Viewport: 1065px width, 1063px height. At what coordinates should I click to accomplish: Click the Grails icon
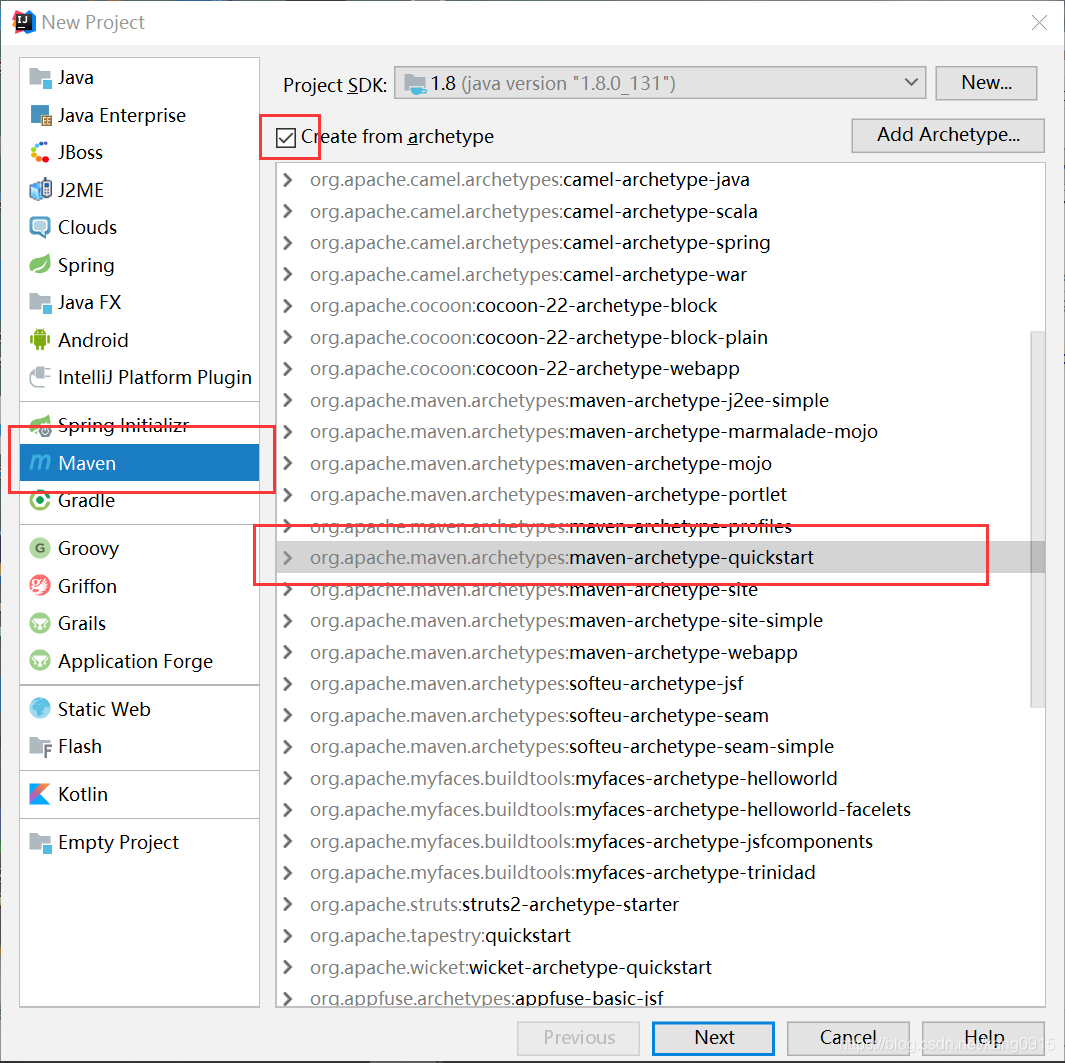point(40,623)
